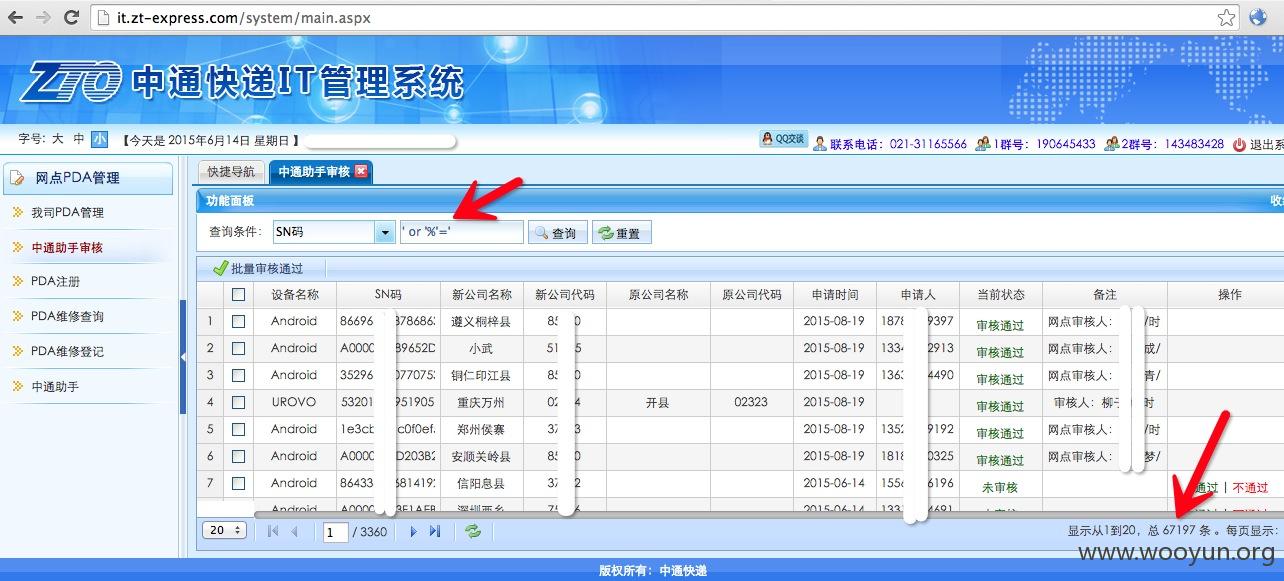
Task: Set font size to 小
Action: tap(99, 139)
